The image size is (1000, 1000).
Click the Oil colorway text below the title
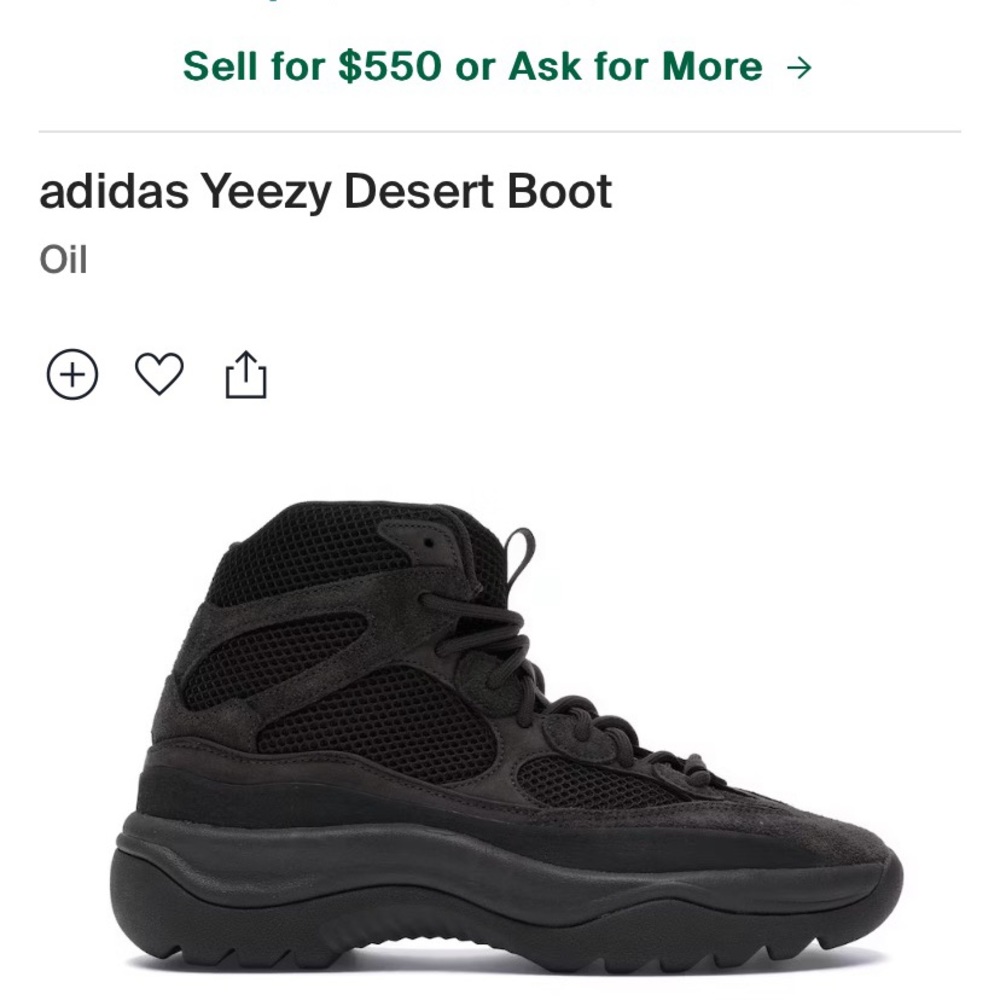tap(62, 258)
